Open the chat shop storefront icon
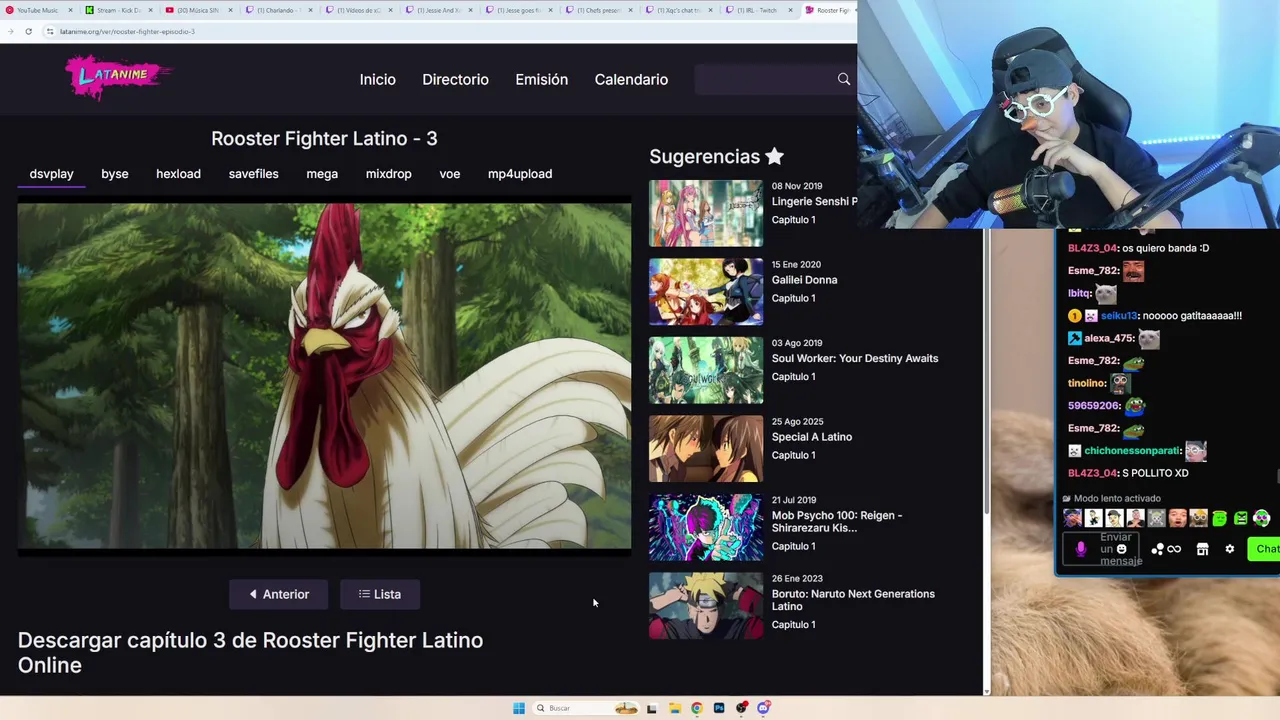 (1202, 549)
